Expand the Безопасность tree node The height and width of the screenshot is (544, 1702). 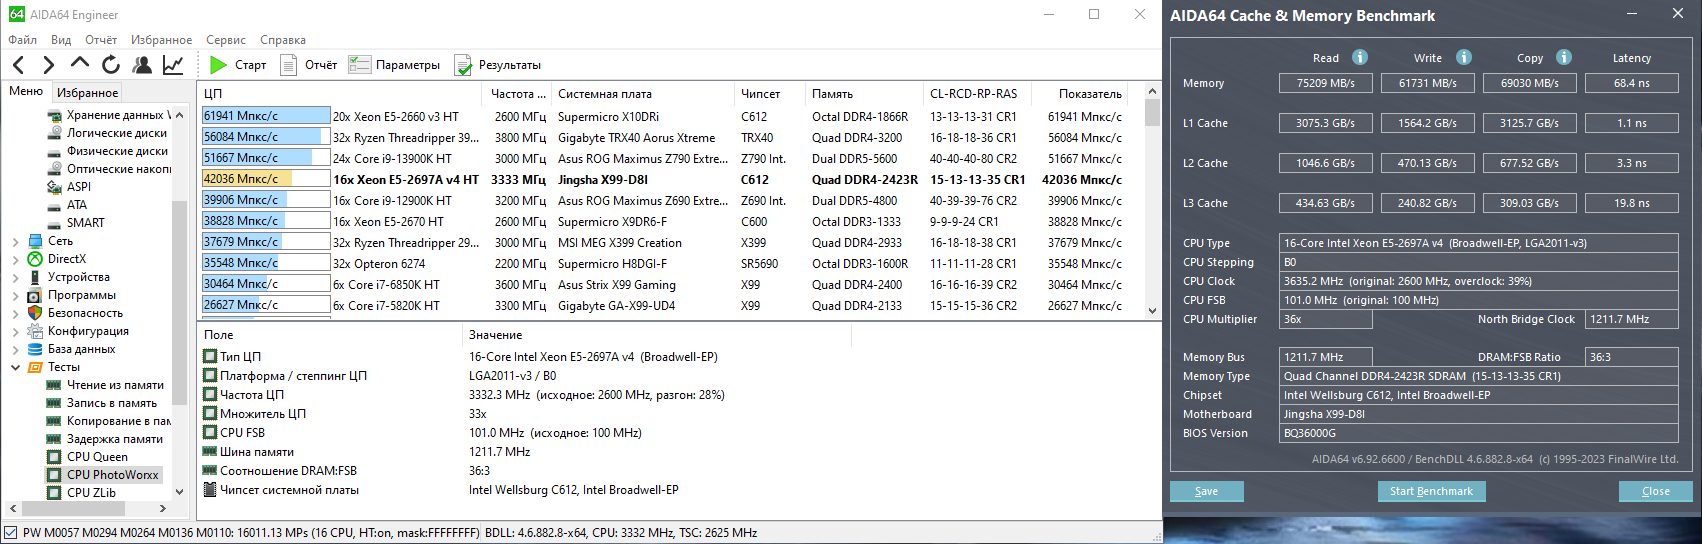tap(15, 313)
